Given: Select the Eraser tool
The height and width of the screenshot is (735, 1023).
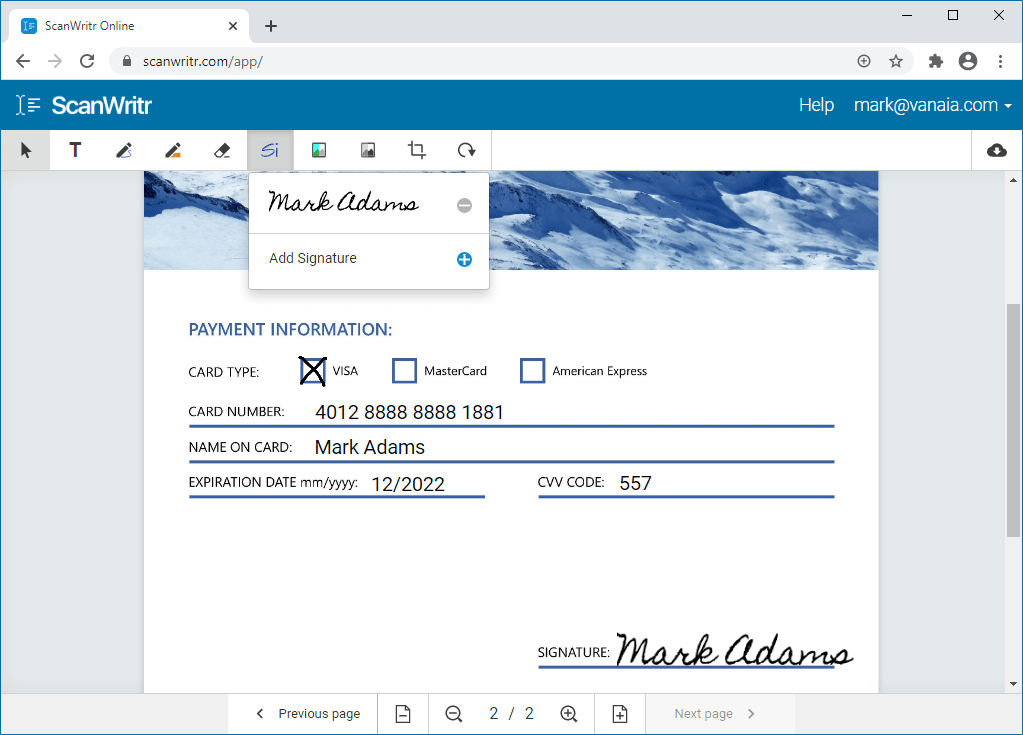Looking at the screenshot, I should [222, 150].
